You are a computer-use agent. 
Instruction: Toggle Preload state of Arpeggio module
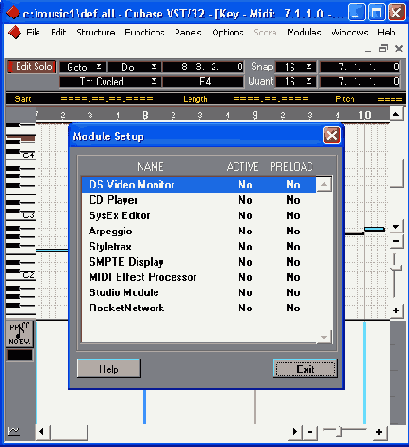293,231
